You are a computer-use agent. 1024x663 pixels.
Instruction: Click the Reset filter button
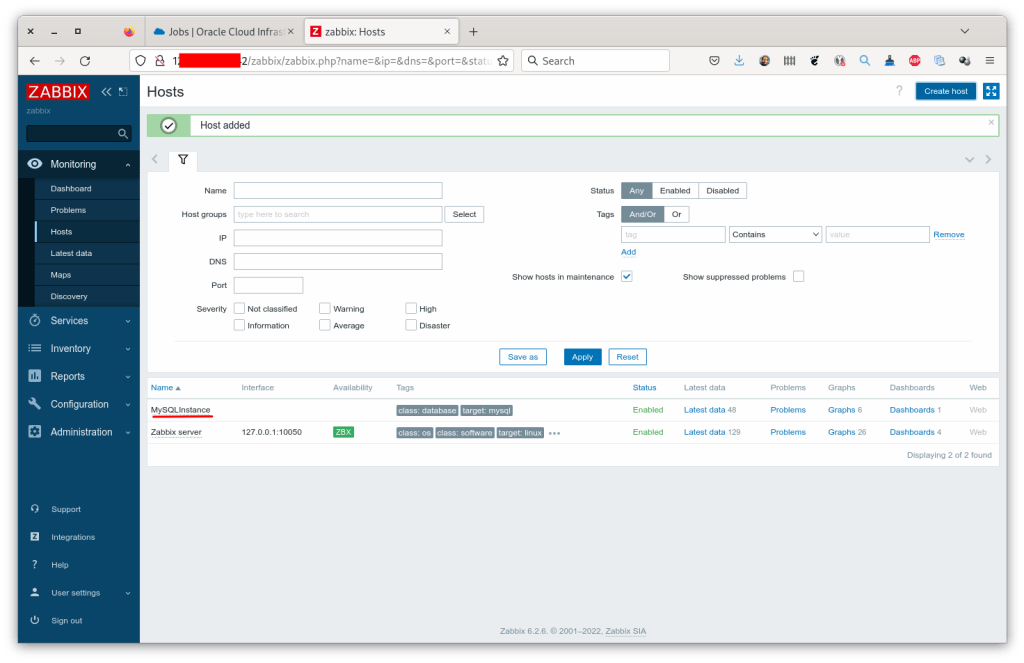click(x=627, y=357)
